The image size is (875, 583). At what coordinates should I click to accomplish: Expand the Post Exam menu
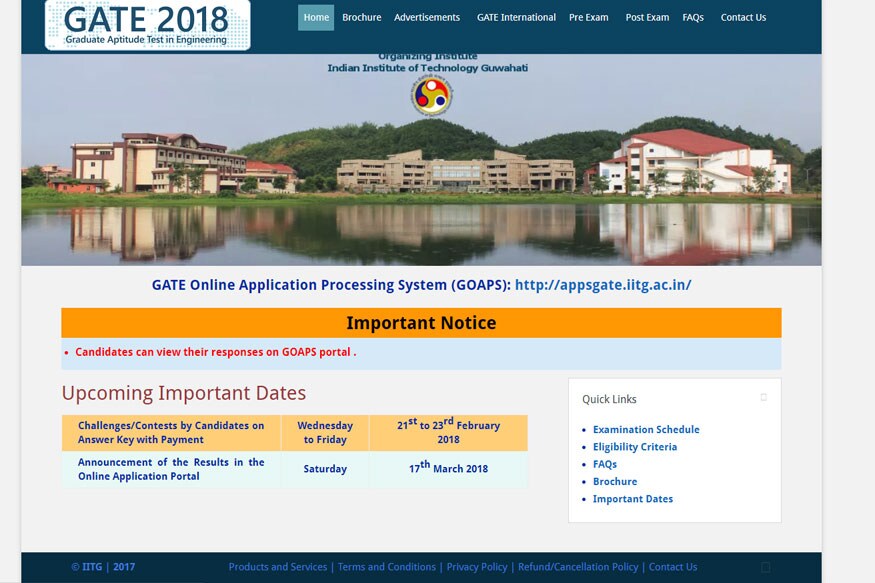(647, 18)
